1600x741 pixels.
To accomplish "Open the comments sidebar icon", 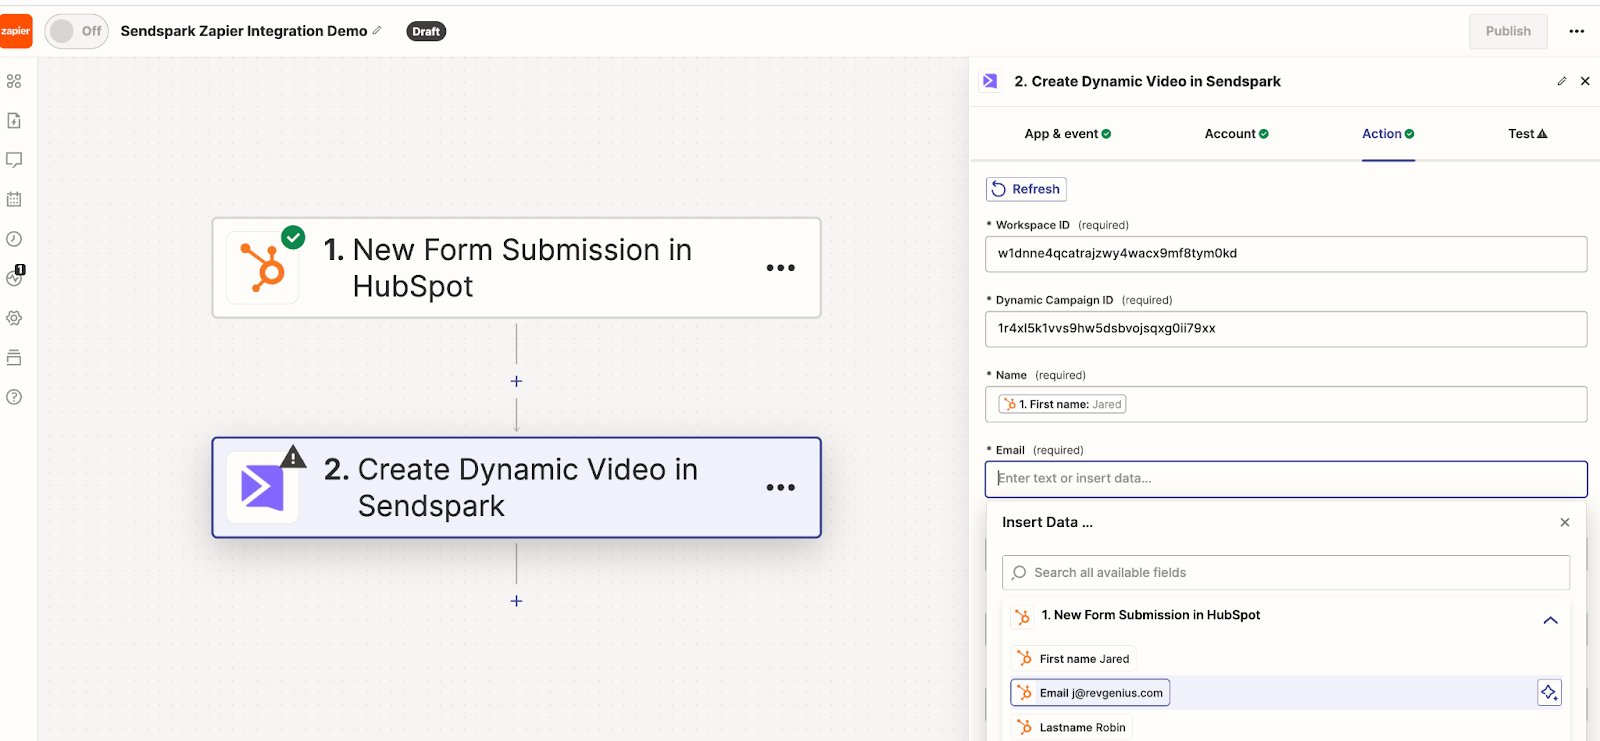I will click(14, 160).
